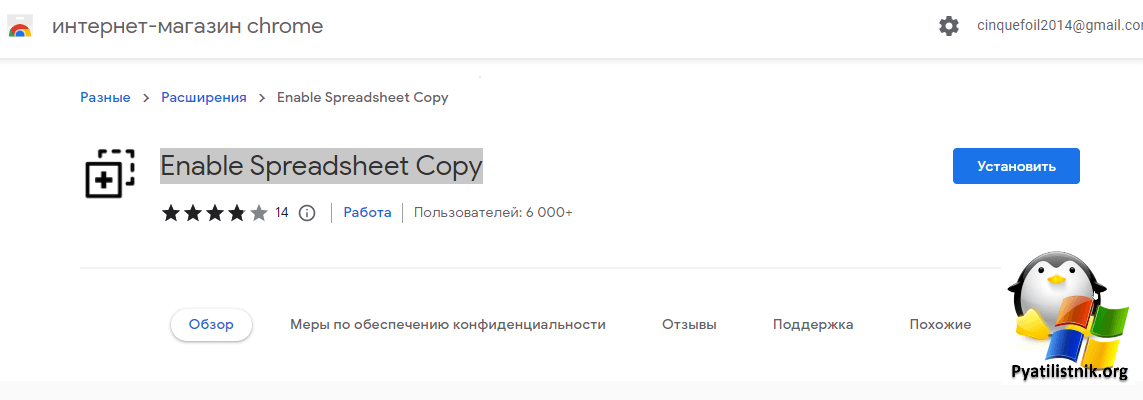1143x400 pixels.
Task: Click the Enable Spreadsheet Copy extension icon
Action: pyautogui.click(x=109, y=172)
